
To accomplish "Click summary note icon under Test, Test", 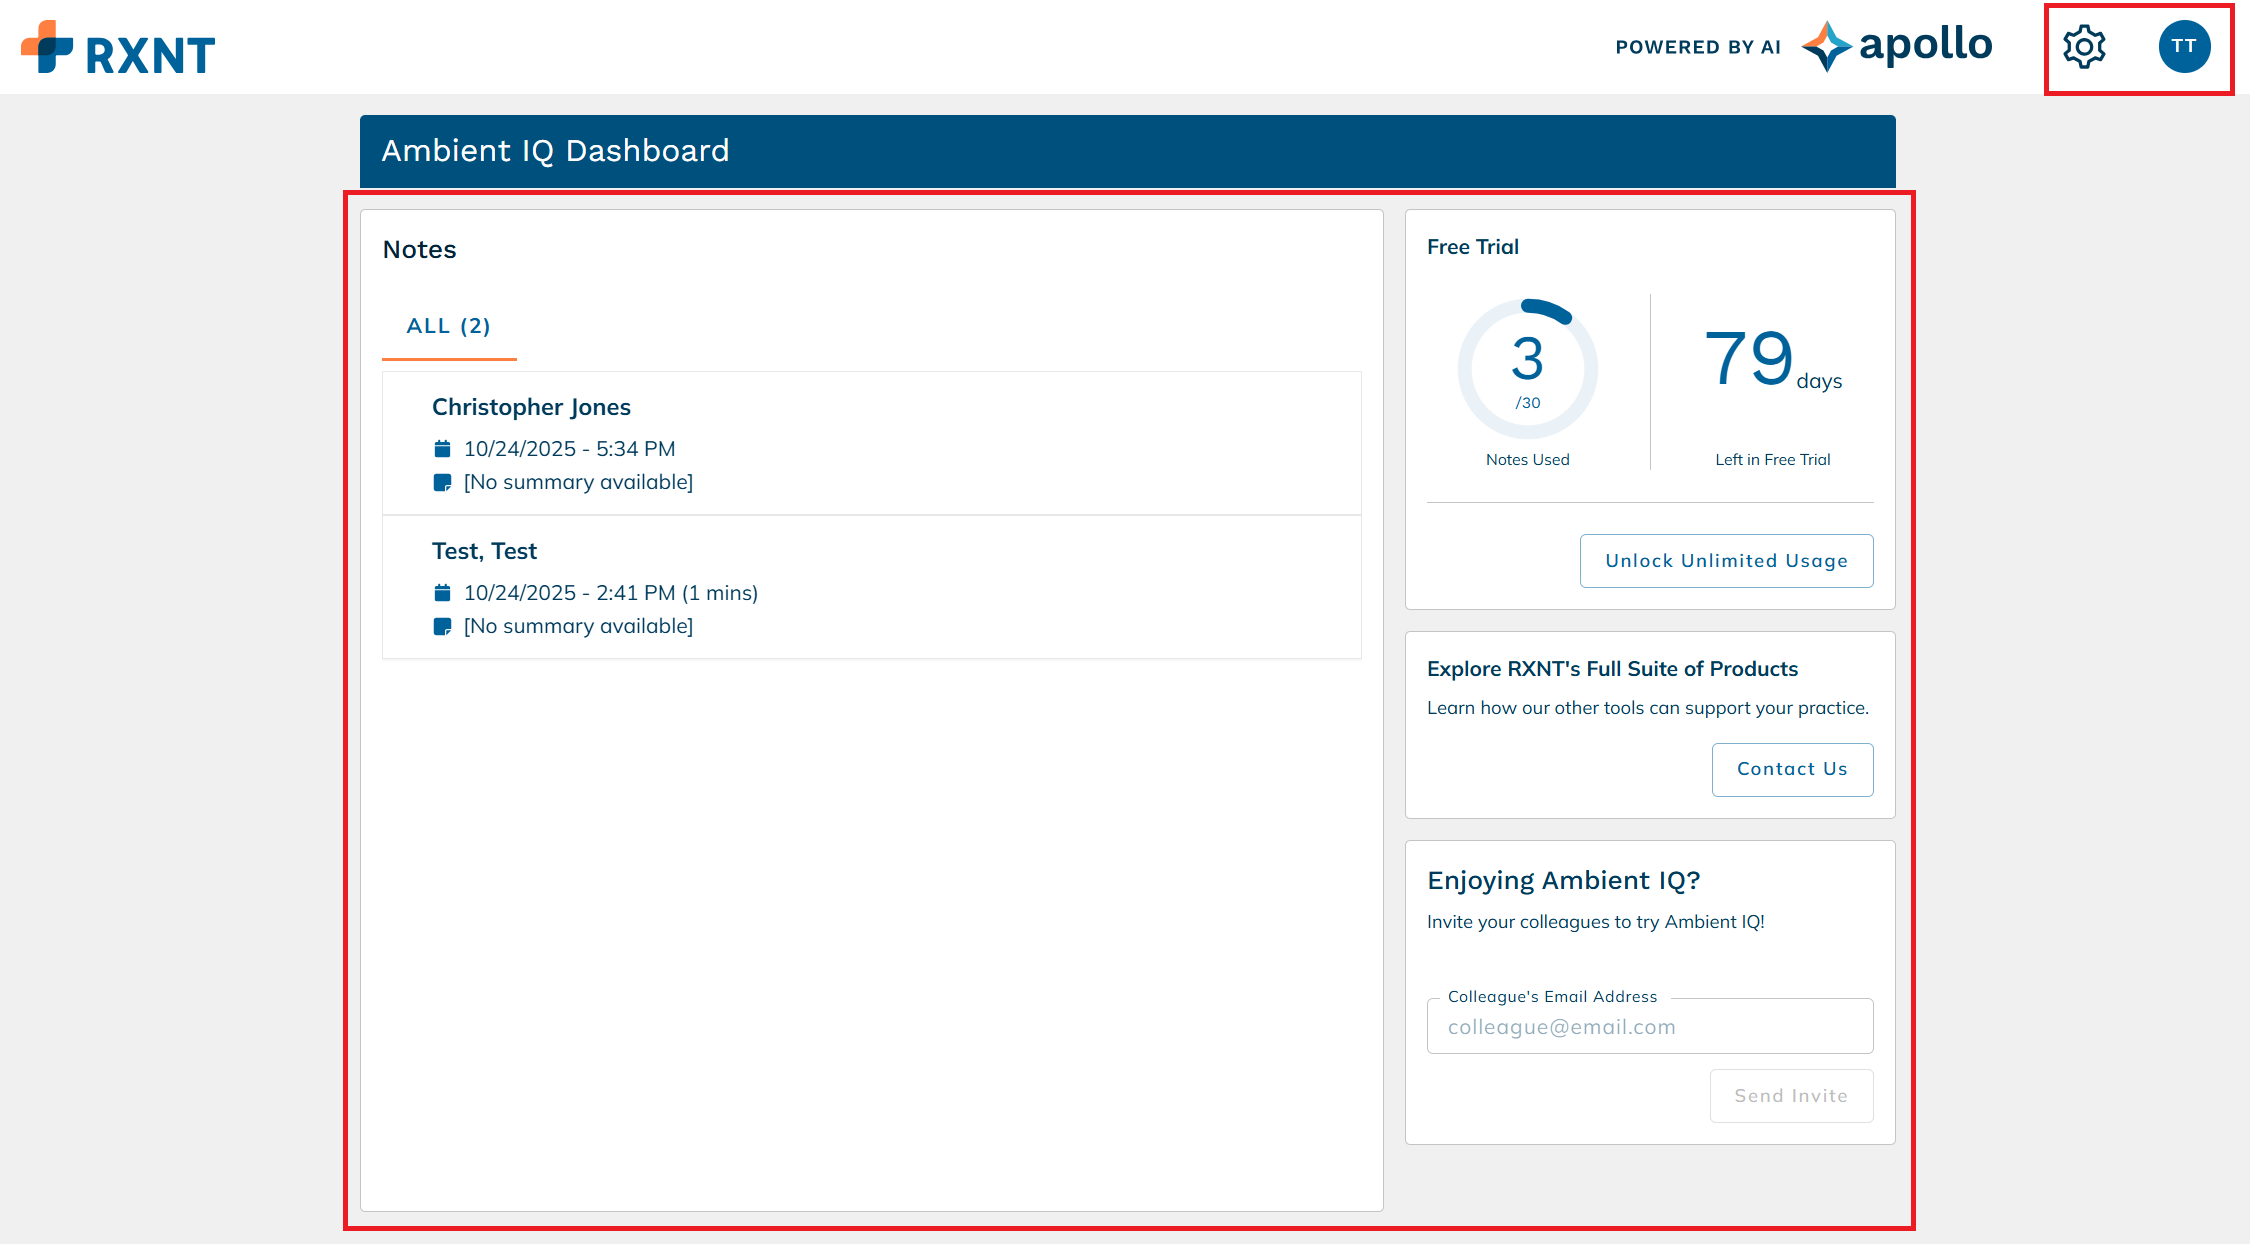I will click(x=442, y=627).
